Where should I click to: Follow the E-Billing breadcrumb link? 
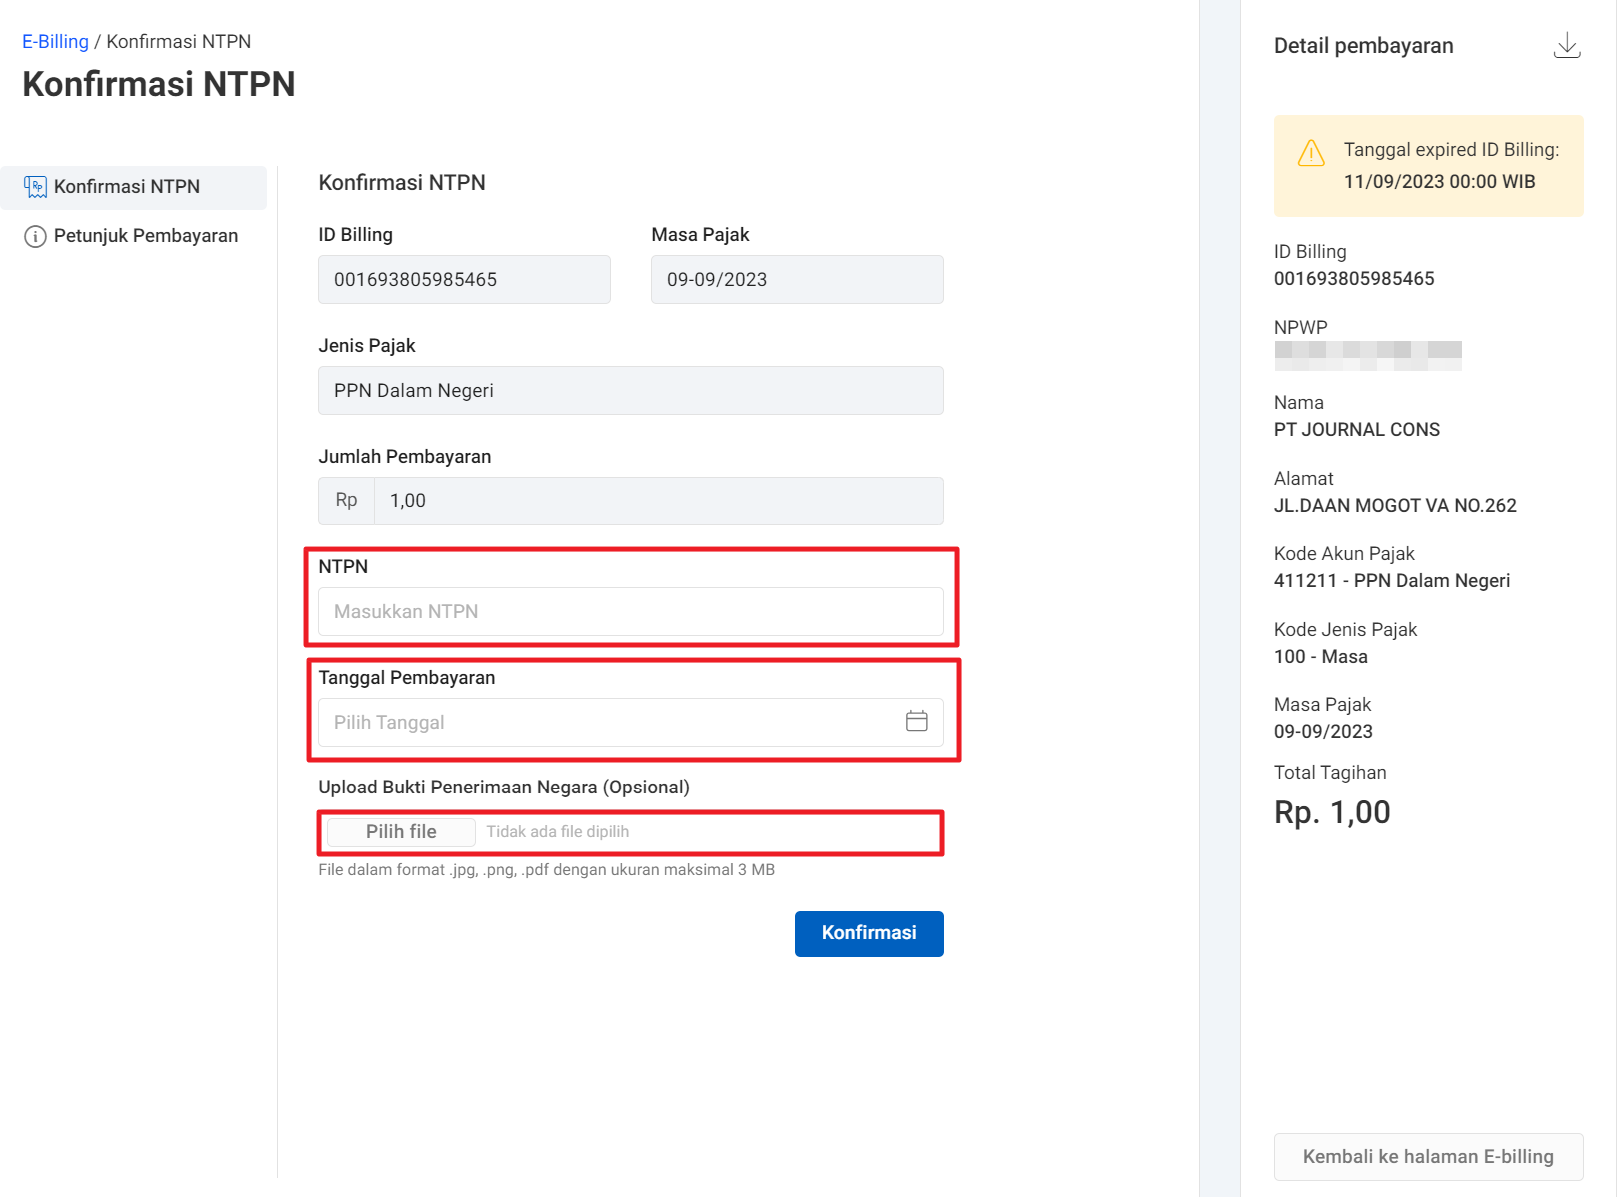point(55,42)
